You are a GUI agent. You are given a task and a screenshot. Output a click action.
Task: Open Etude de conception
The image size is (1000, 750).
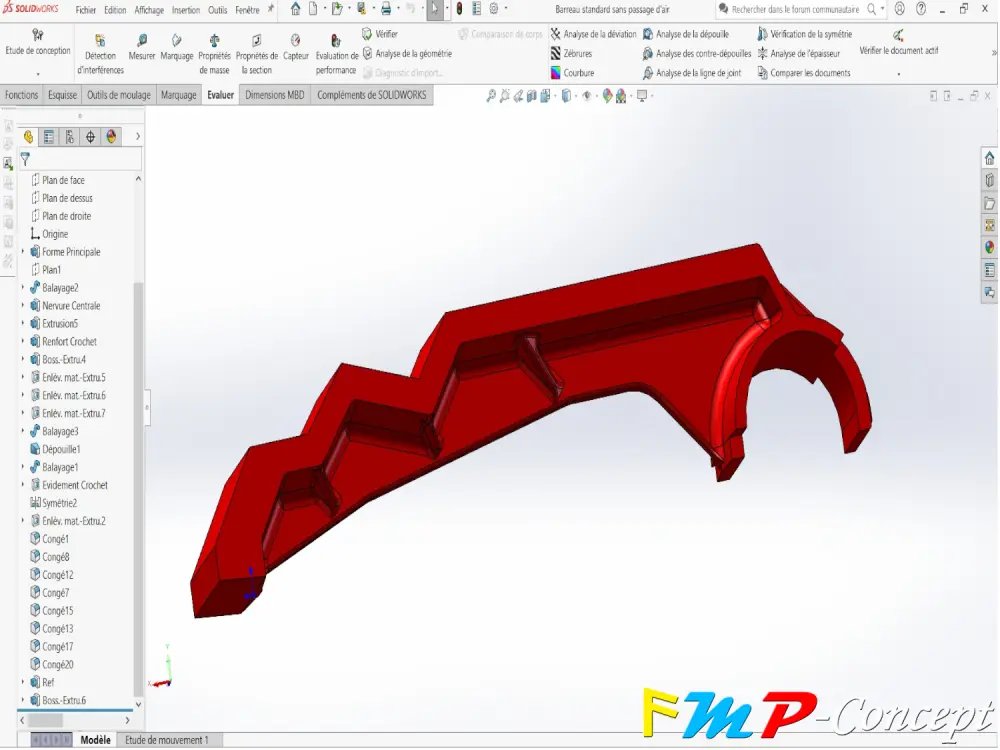(x=38, y=43)
